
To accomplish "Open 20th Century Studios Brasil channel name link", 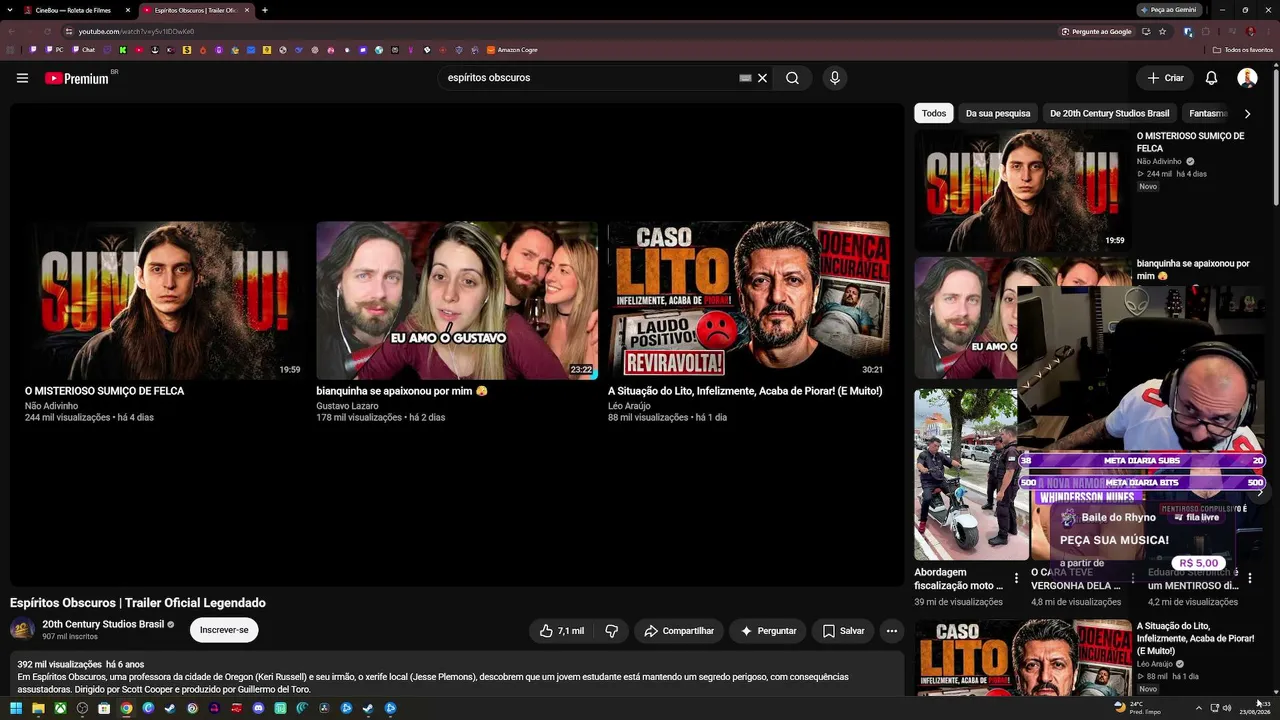I will click(103, 624).
